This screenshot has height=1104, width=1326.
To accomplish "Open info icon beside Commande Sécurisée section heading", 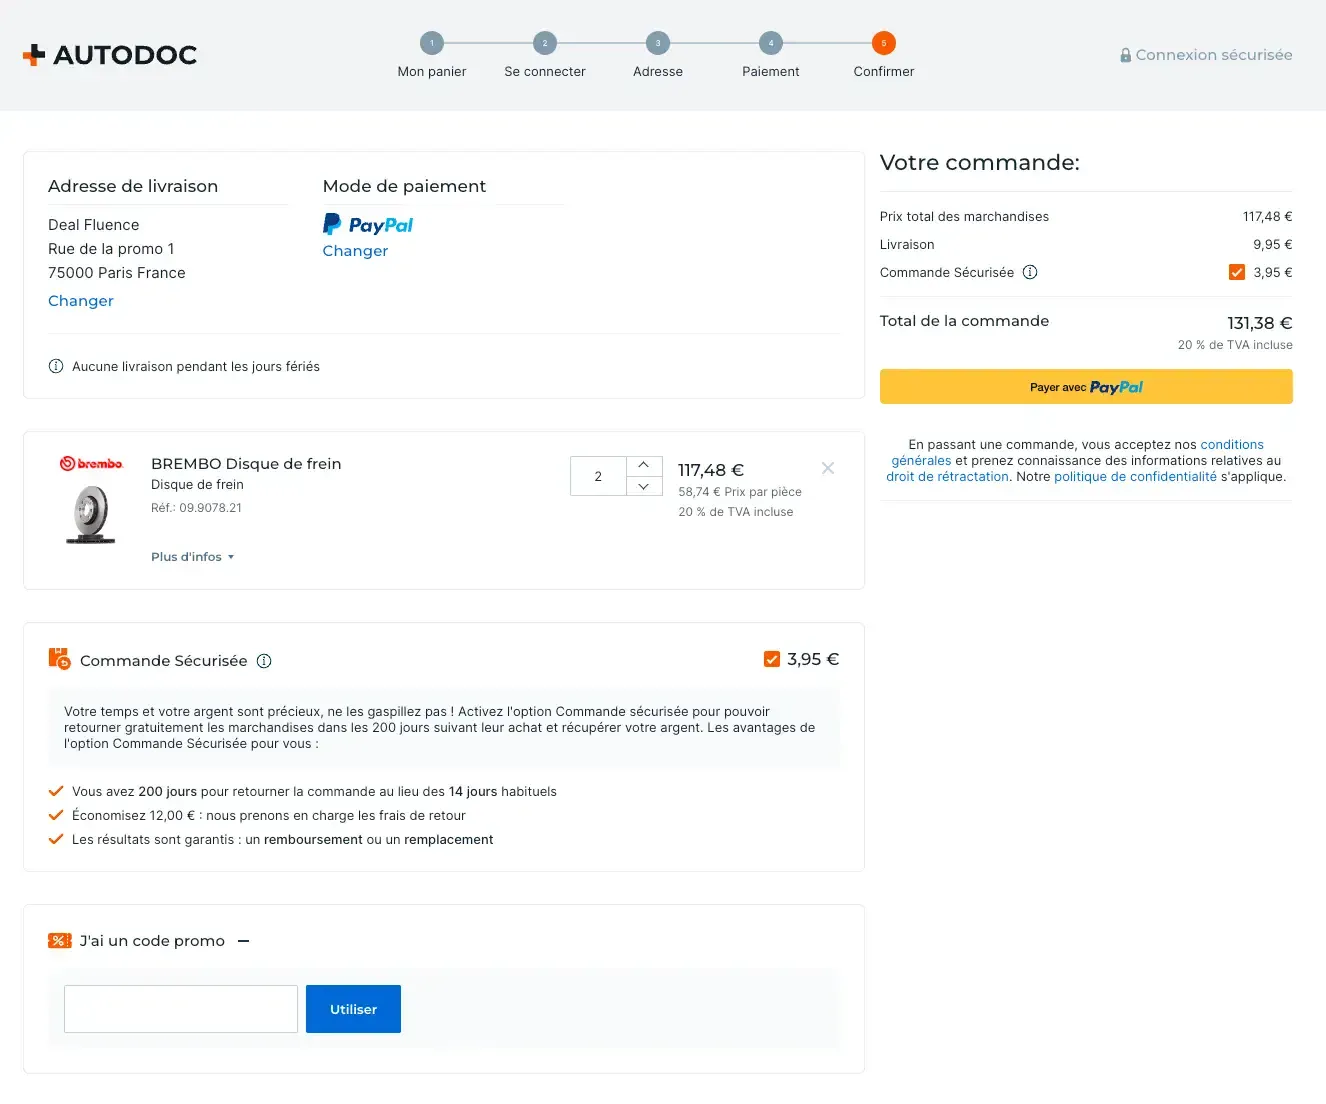I will coord(264,661).
